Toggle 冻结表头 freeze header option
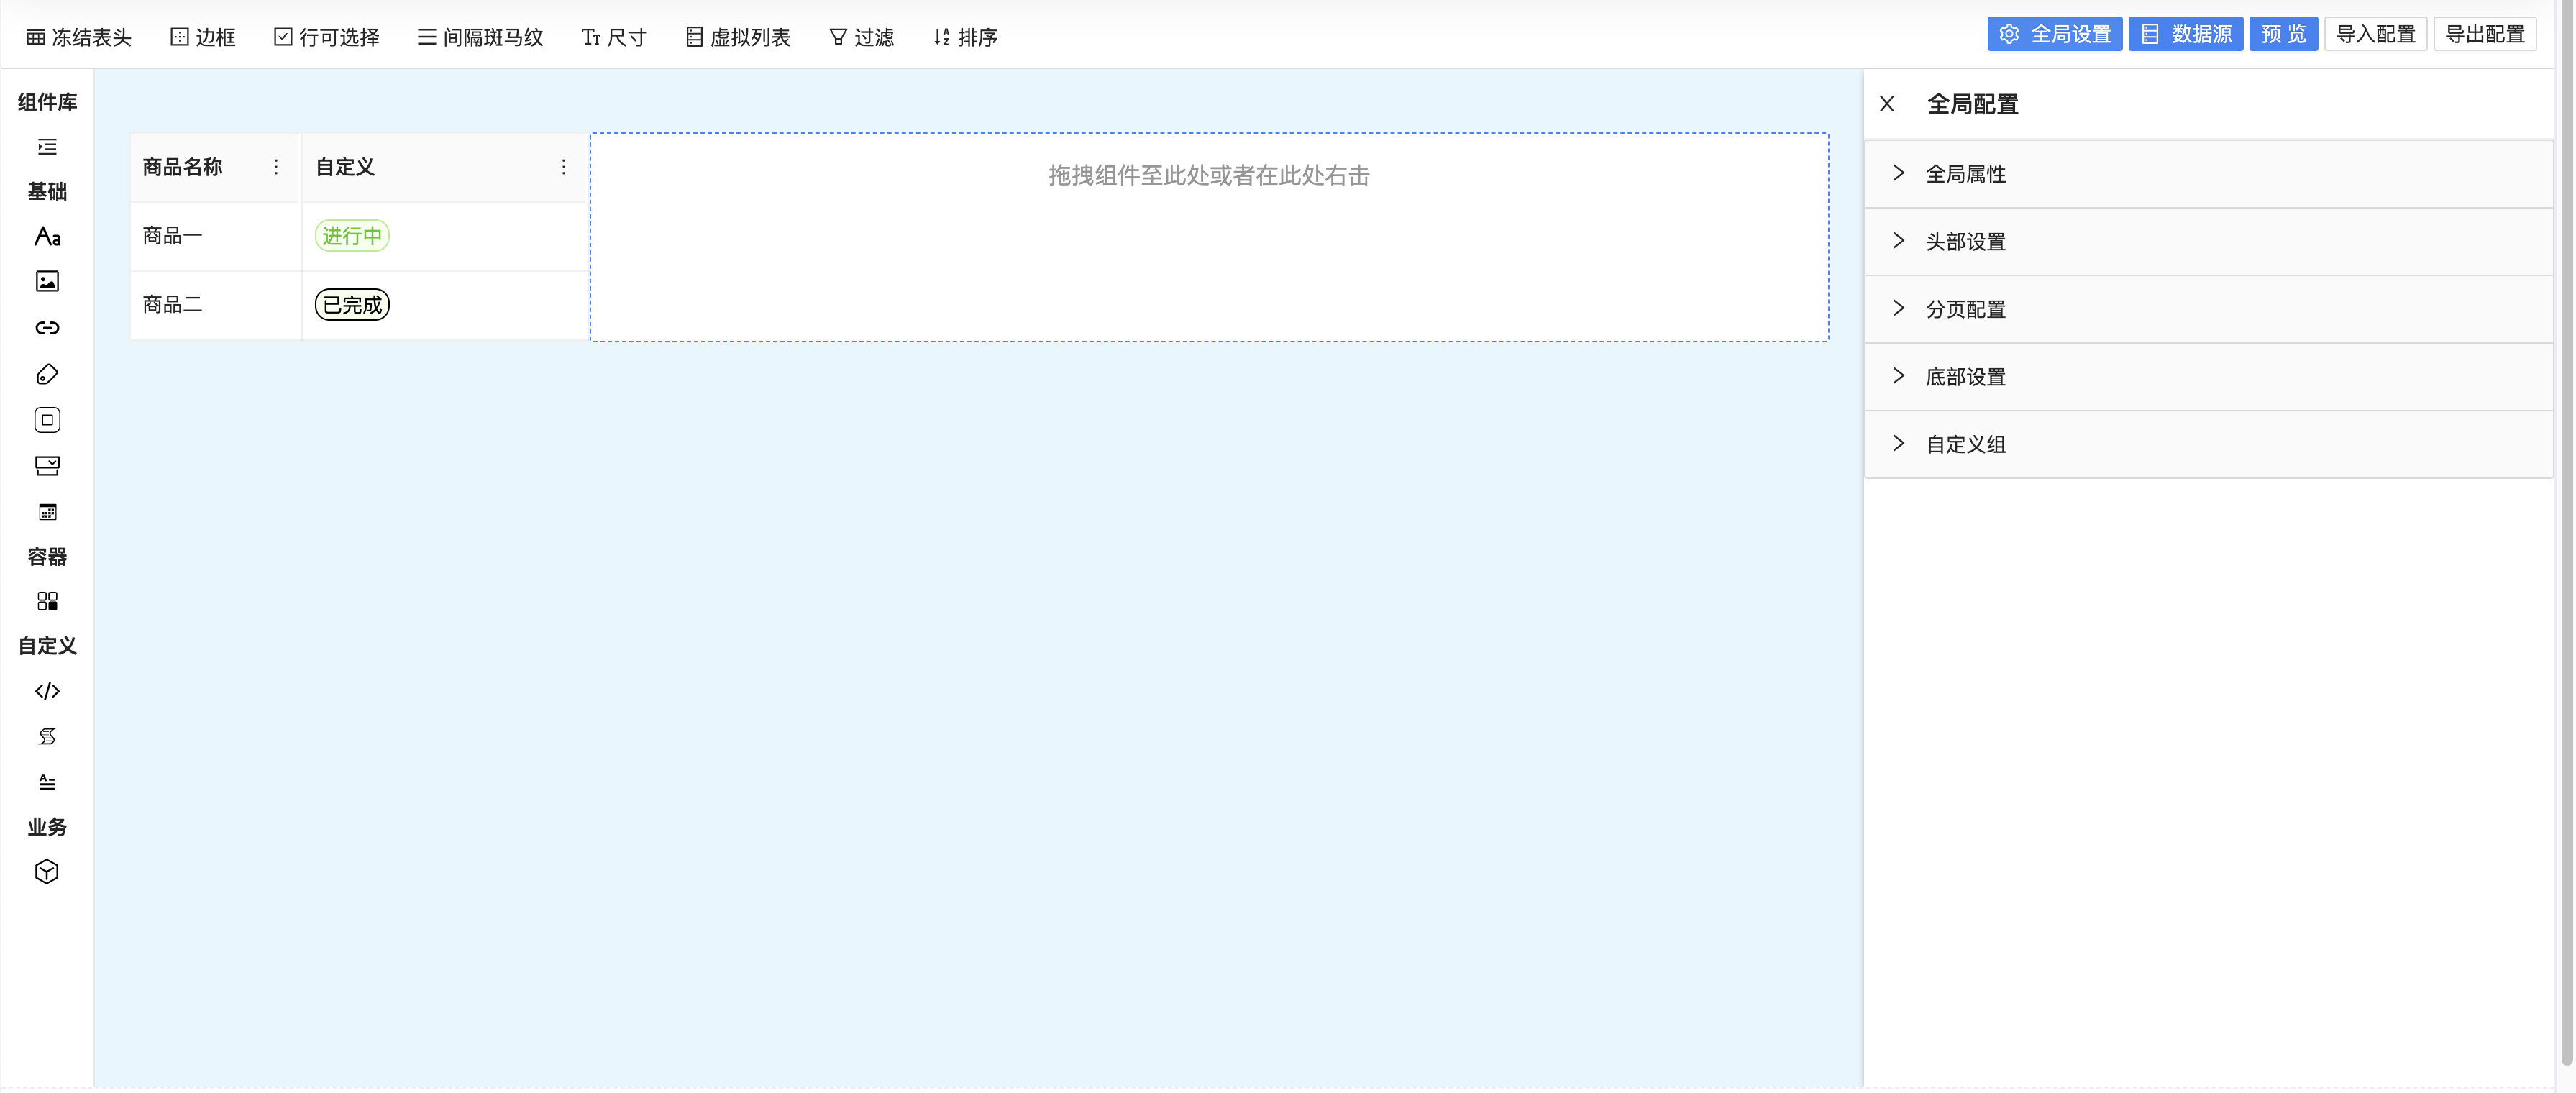 77,36
